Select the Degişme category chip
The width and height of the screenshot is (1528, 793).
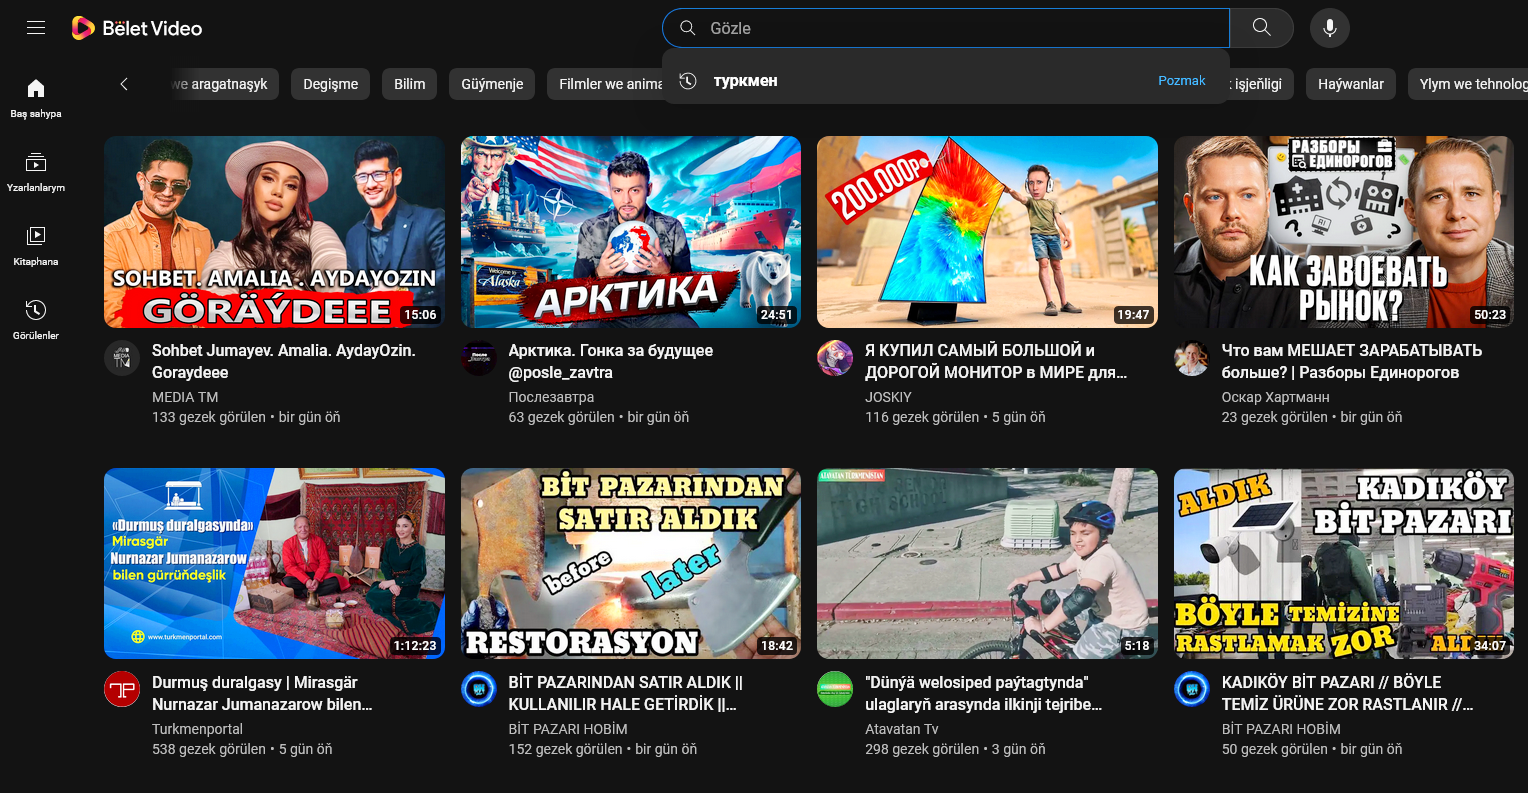click(x=331, y=84)
